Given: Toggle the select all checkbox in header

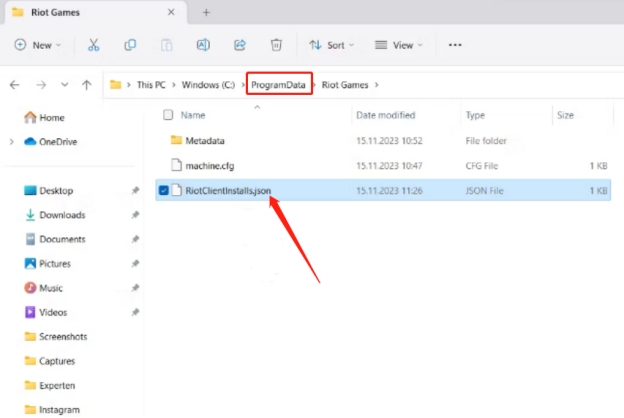Looking at the screenshot, I should [x=167, y=115].
